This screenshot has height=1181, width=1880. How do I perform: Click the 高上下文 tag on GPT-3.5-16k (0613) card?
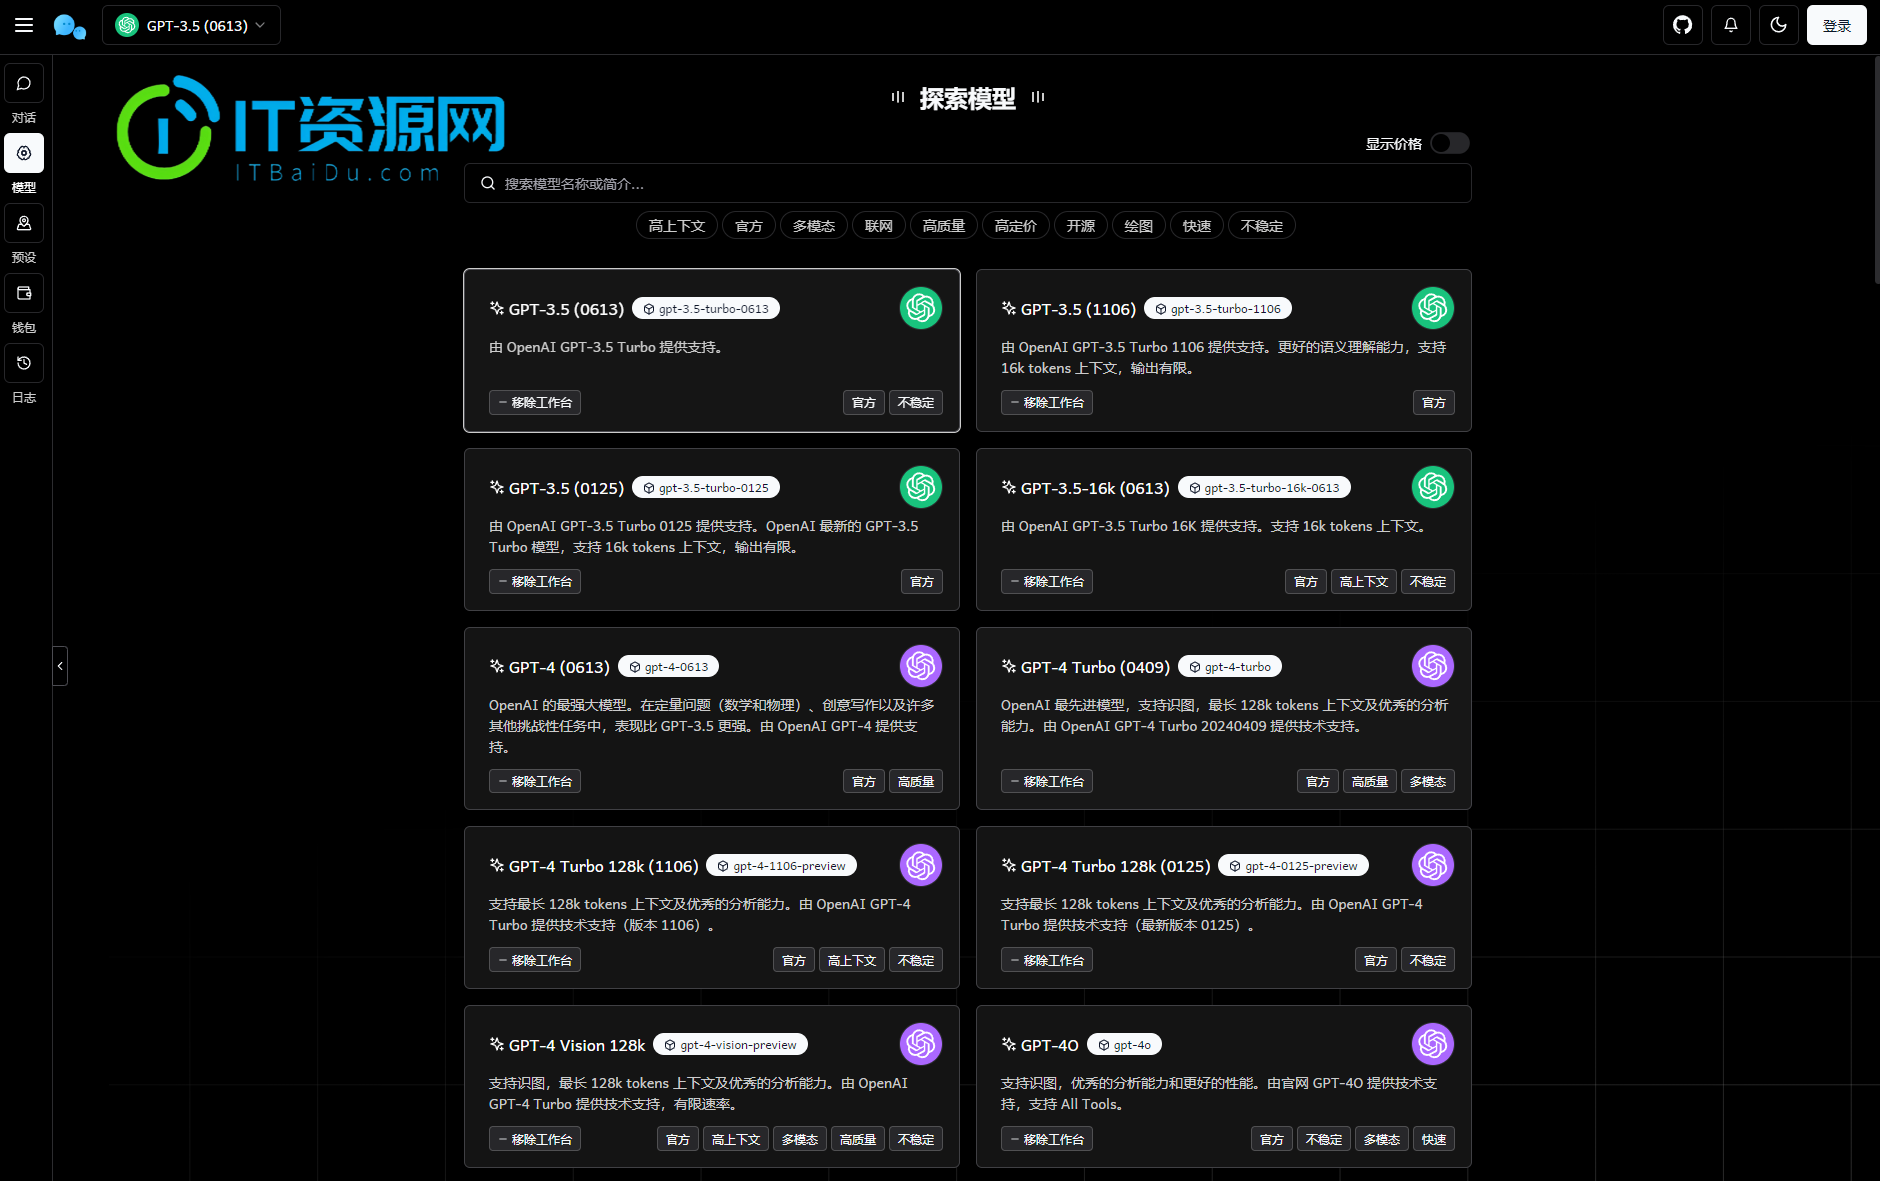pos(1364,582)
